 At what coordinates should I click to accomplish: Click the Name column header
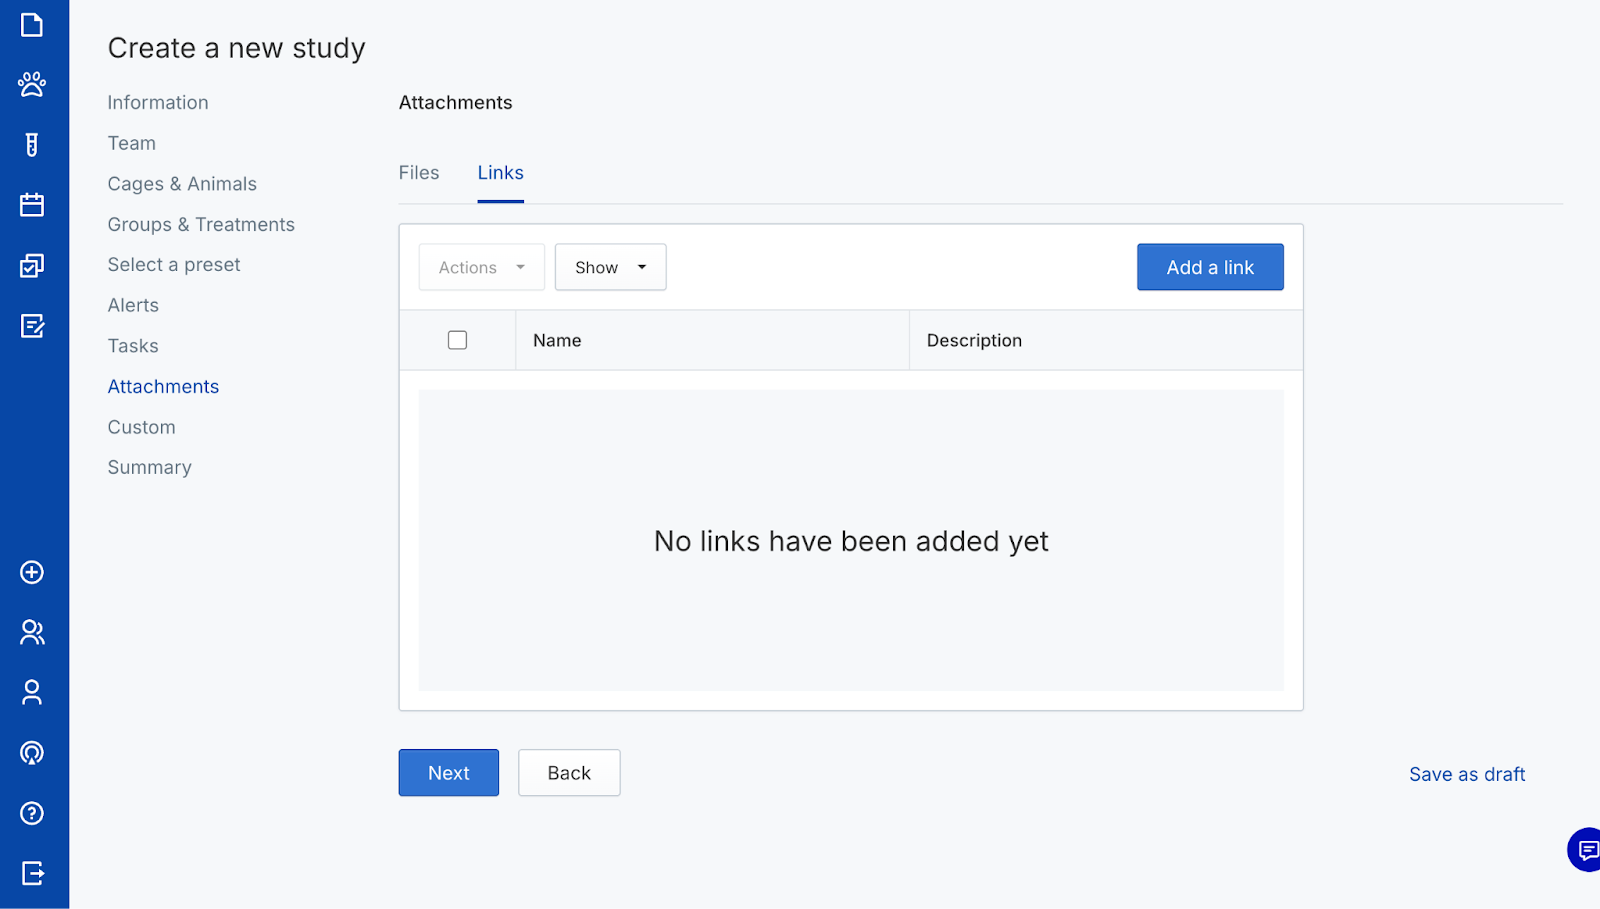point(557,340)
